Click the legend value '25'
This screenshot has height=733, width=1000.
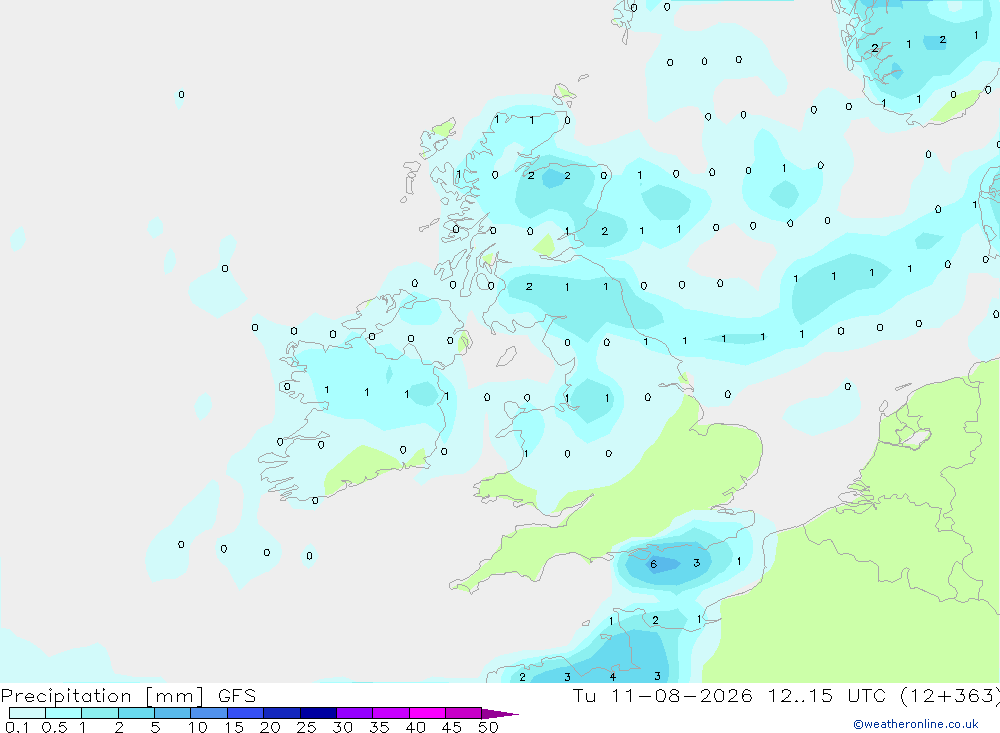(306, 727)
